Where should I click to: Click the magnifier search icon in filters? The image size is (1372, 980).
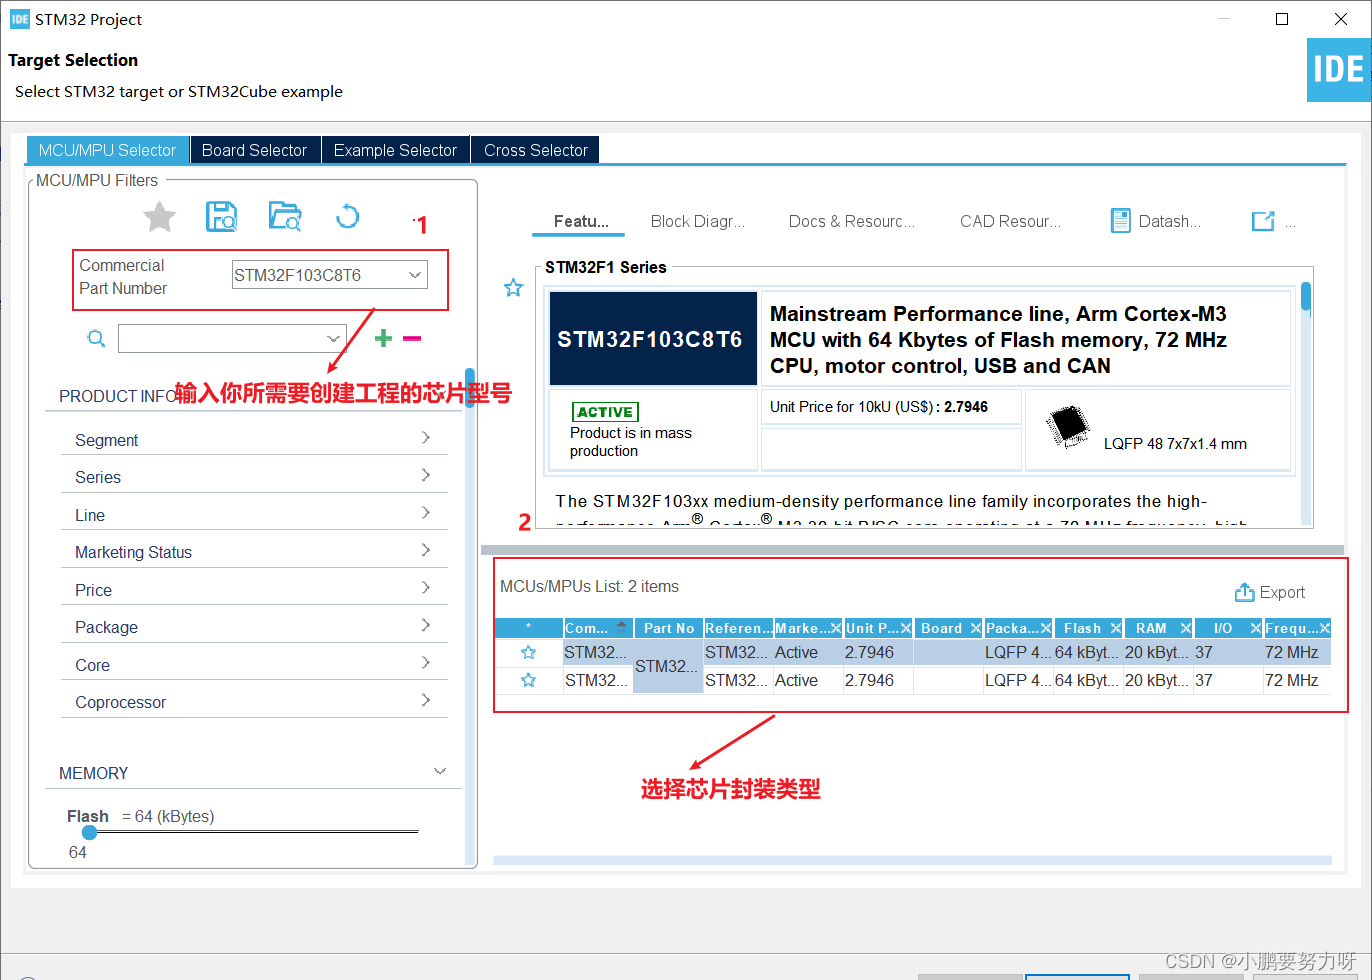tap(96, 338)
